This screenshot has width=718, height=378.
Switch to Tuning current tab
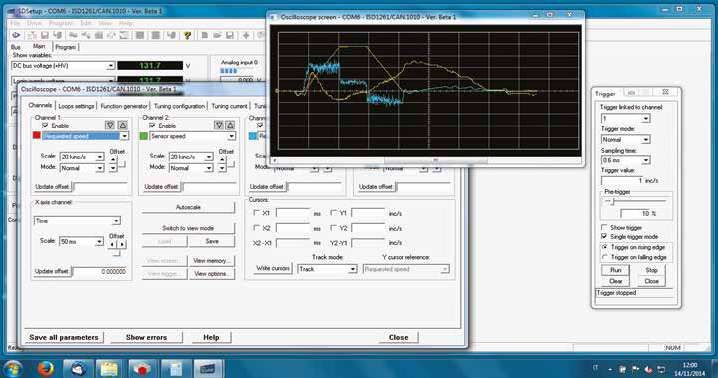tap(229, 106)
